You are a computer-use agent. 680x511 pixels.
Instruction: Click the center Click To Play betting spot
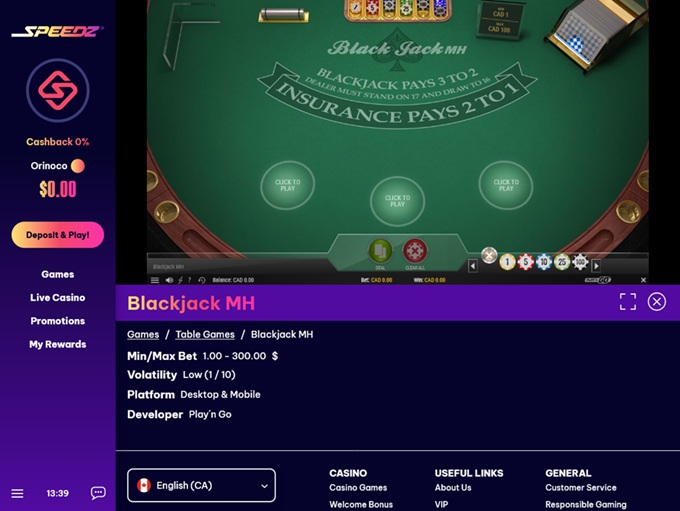point(397,201)
